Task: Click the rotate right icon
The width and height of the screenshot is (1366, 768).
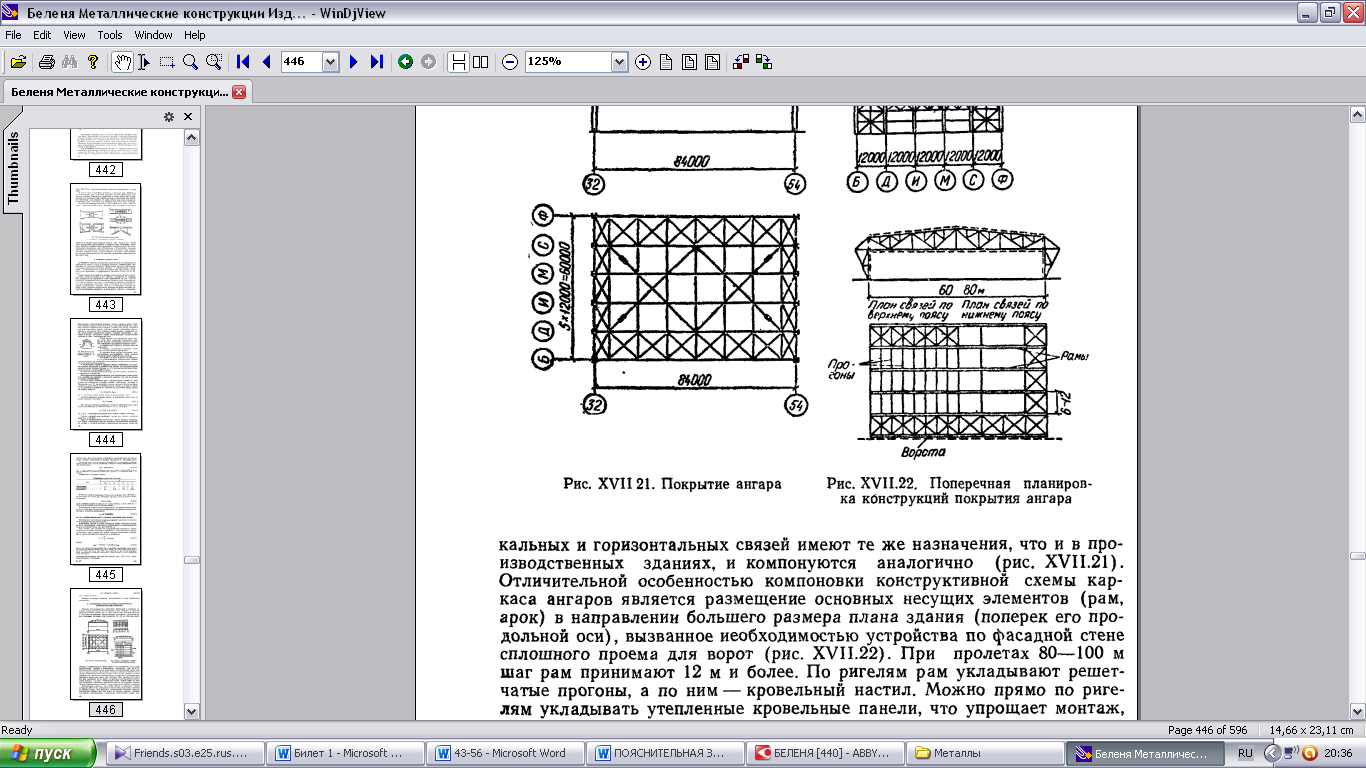Action: 765,62
